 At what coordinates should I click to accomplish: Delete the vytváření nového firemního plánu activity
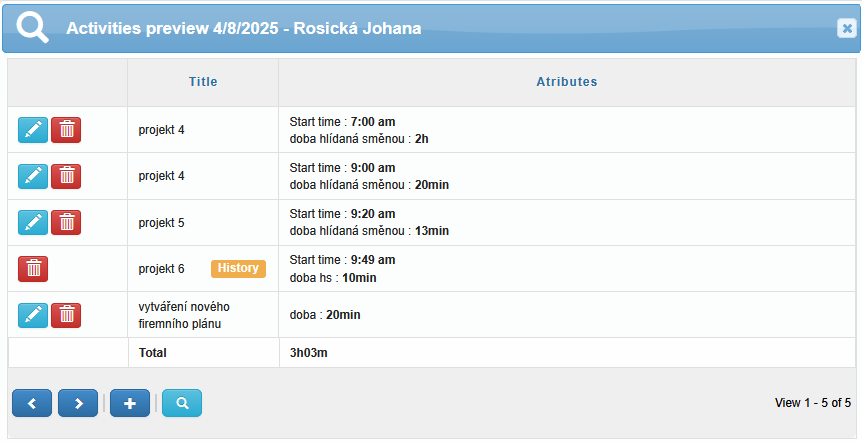coord(66,315)
